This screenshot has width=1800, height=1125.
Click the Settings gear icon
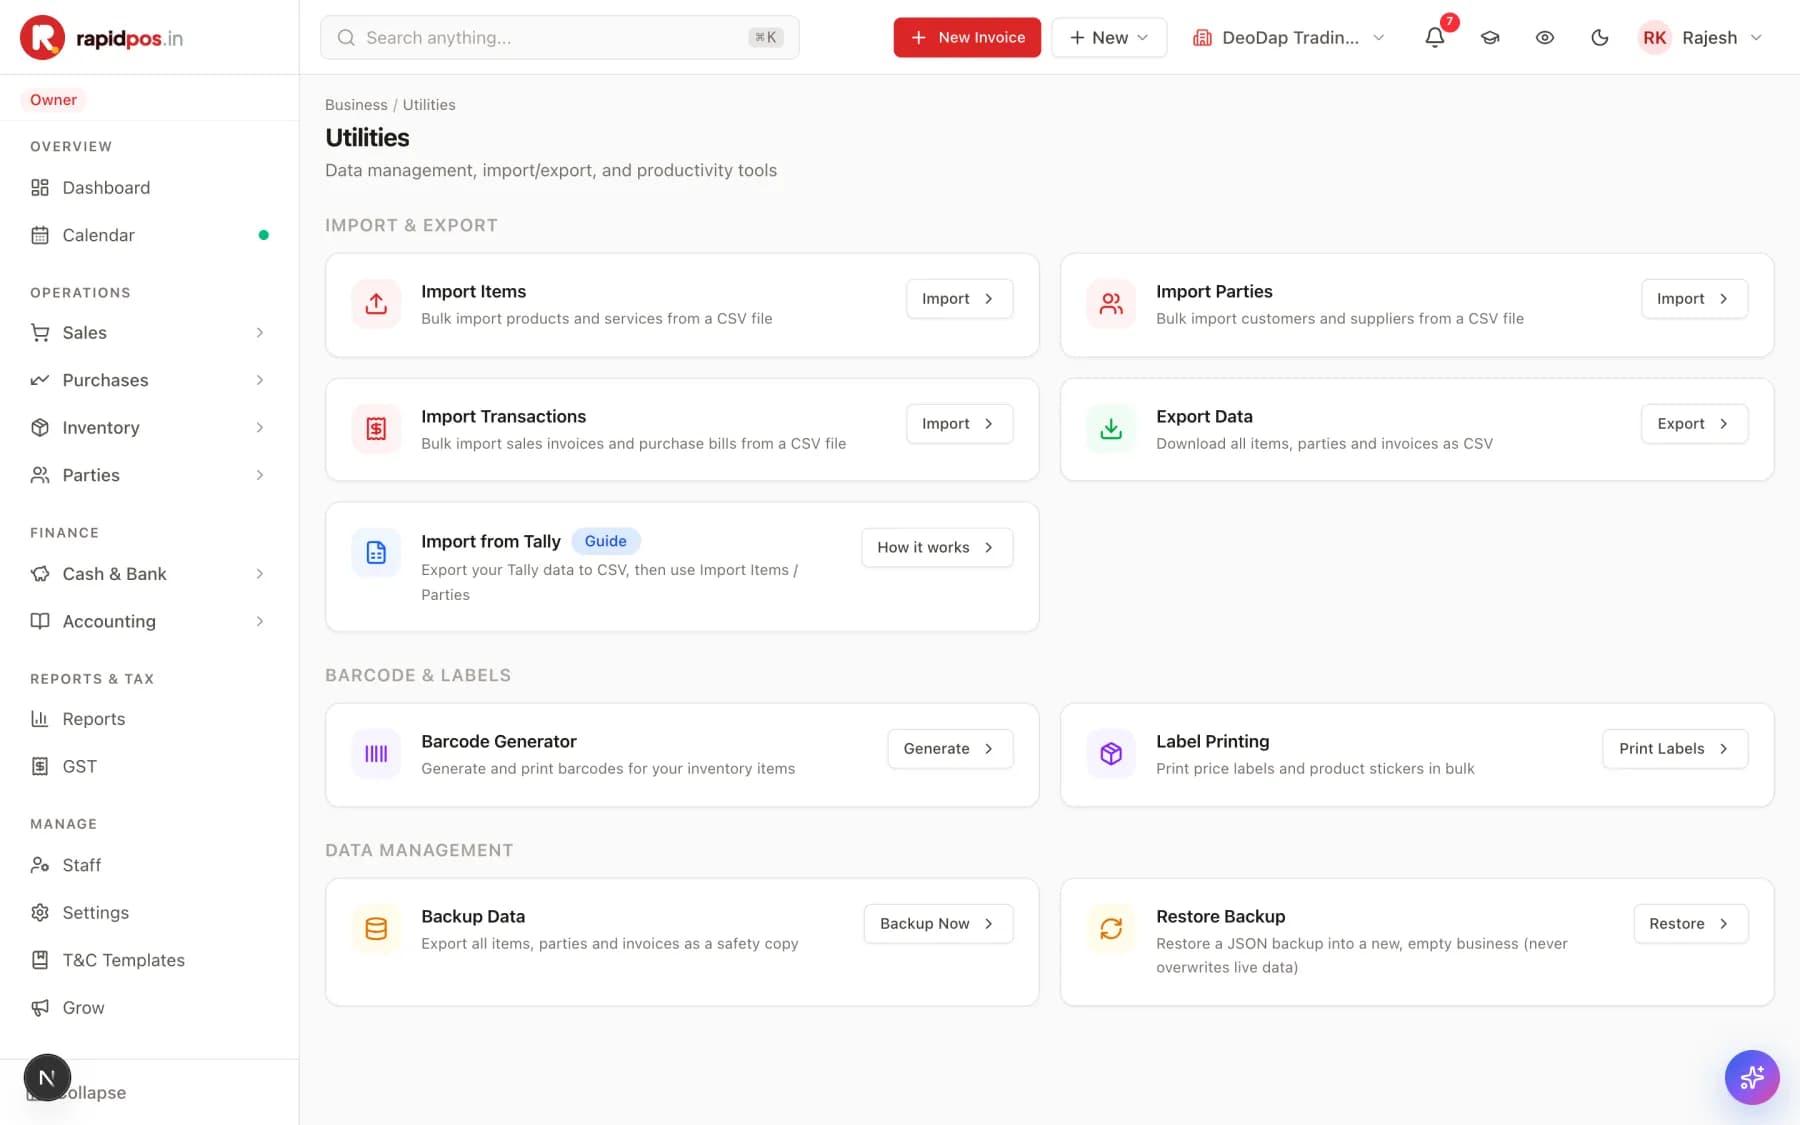tap(40, 913)
